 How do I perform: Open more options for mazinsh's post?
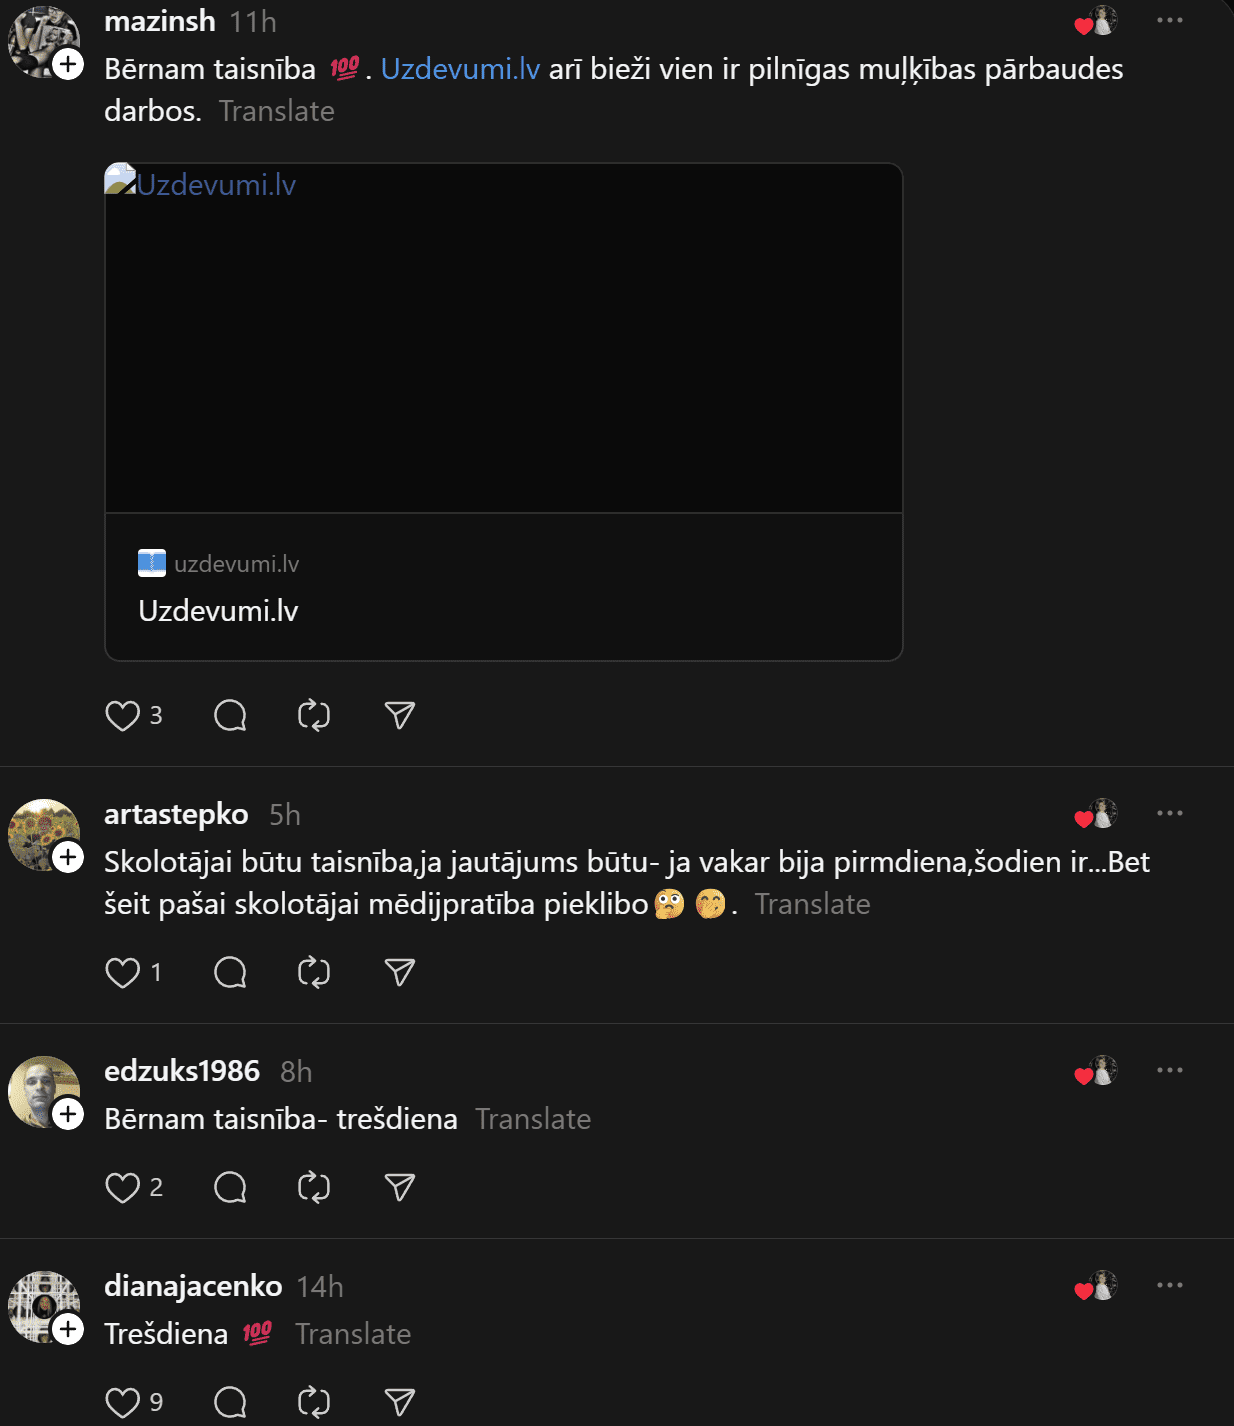[x=1169, y=20]
